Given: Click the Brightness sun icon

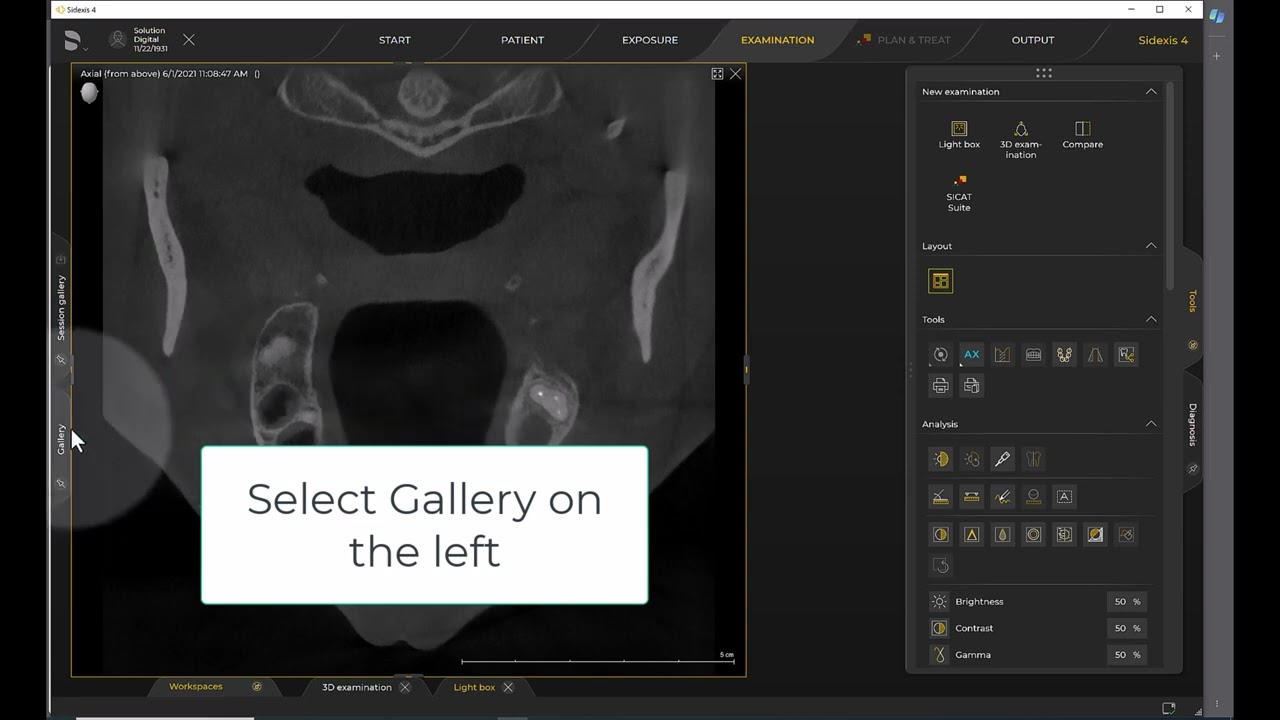Looking at the screenshot, I should click(939, 601).
